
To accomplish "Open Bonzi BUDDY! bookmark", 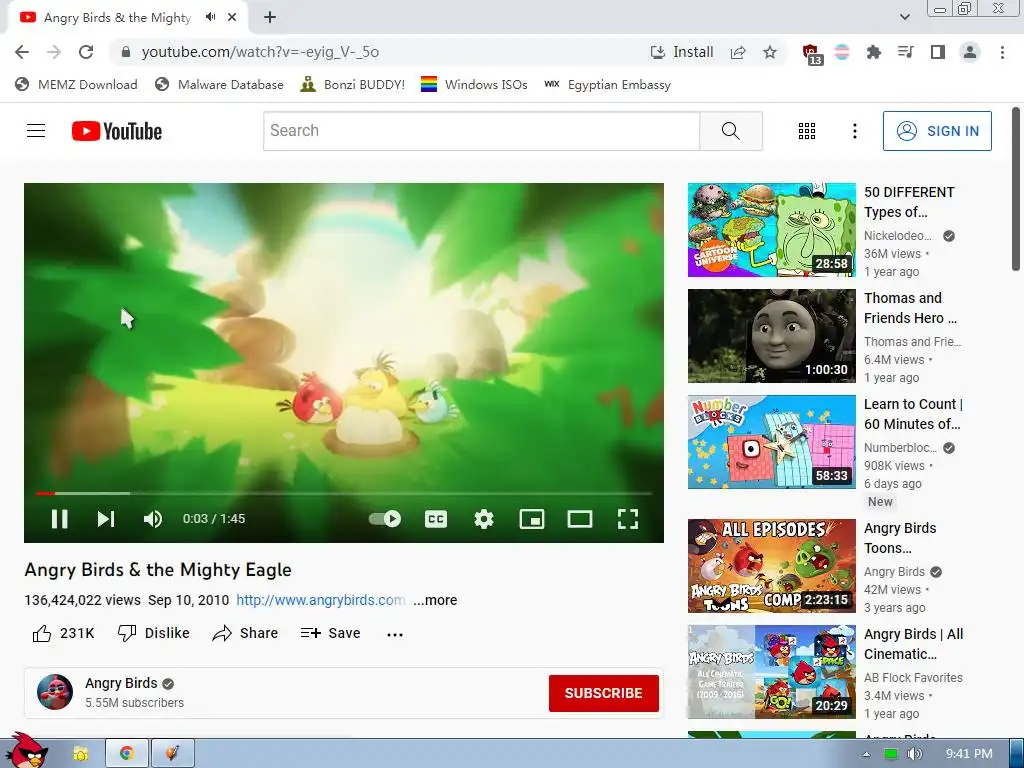I will (x=353, y=84).
